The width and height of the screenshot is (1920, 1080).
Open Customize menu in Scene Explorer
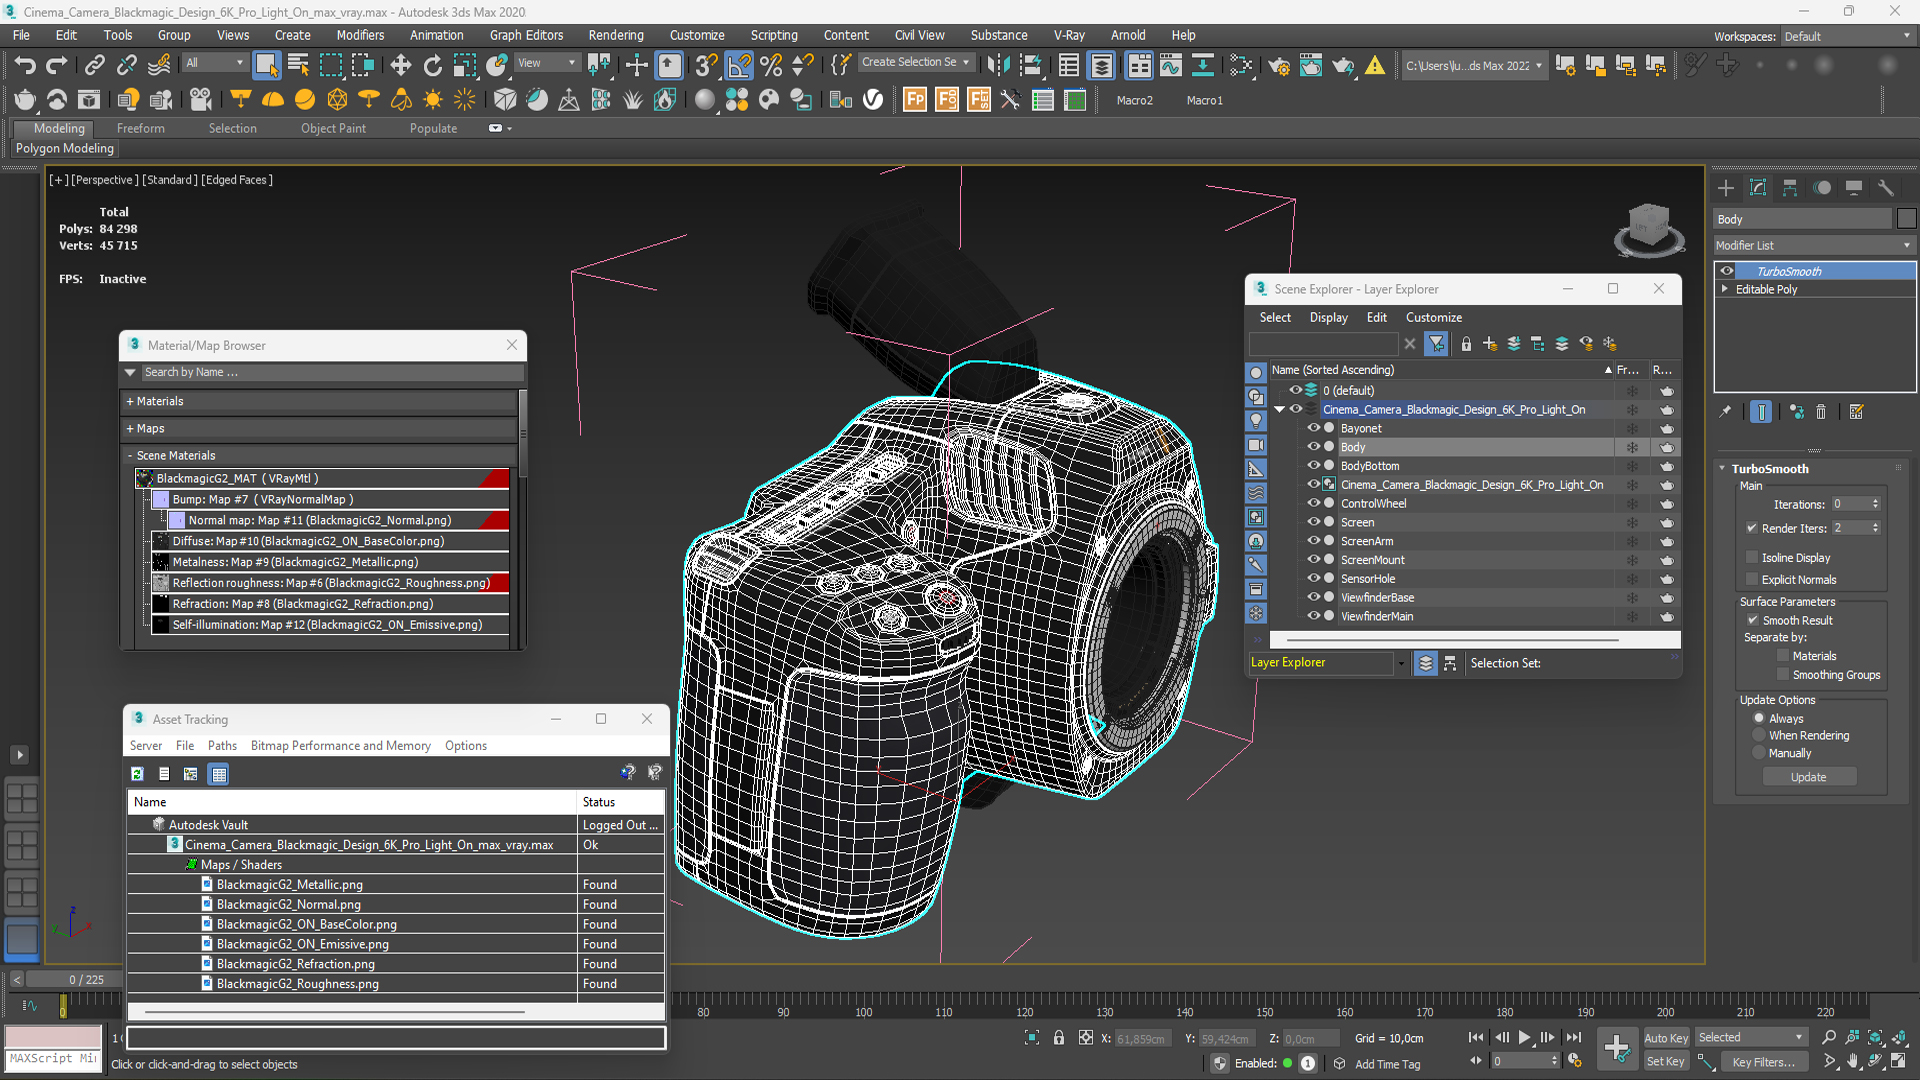point(1433,317)
